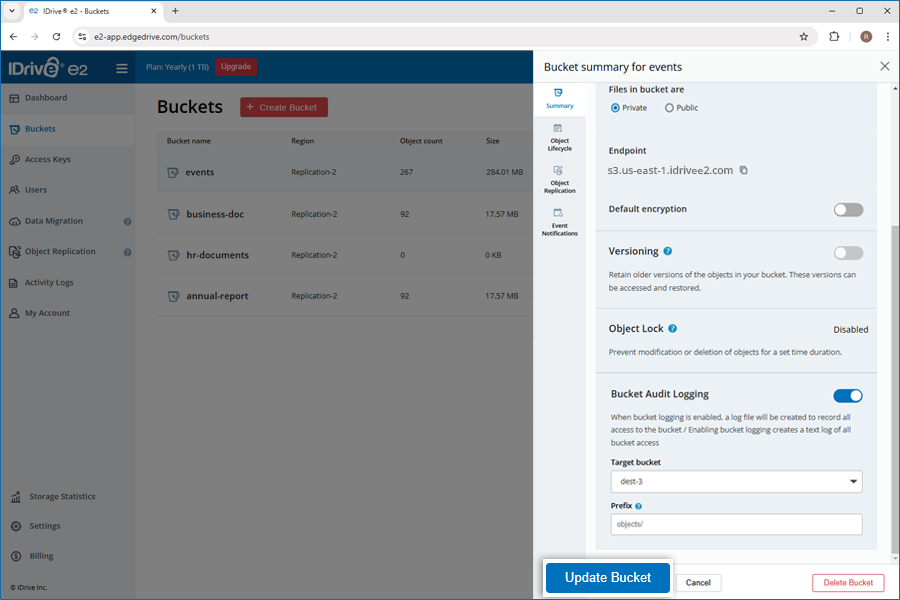Click the Delete Bucket button
The image size is (900, 600).
pyautogui.click(x=848, y=582)
